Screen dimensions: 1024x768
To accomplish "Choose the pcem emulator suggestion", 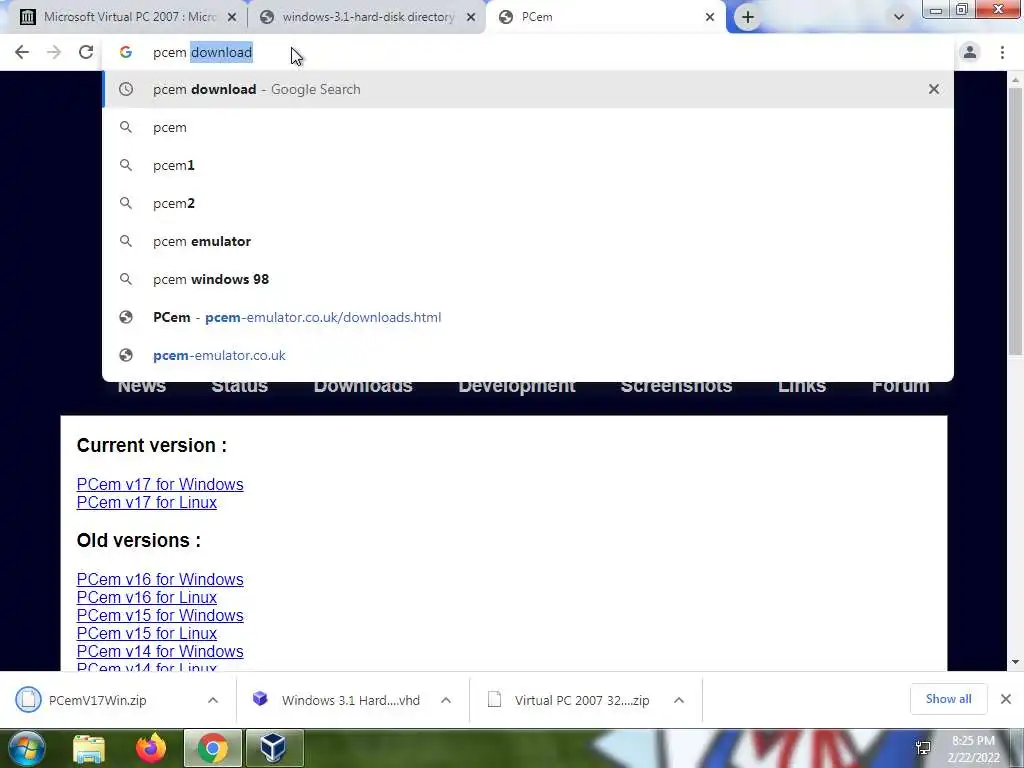I will (x=528, y=241).
